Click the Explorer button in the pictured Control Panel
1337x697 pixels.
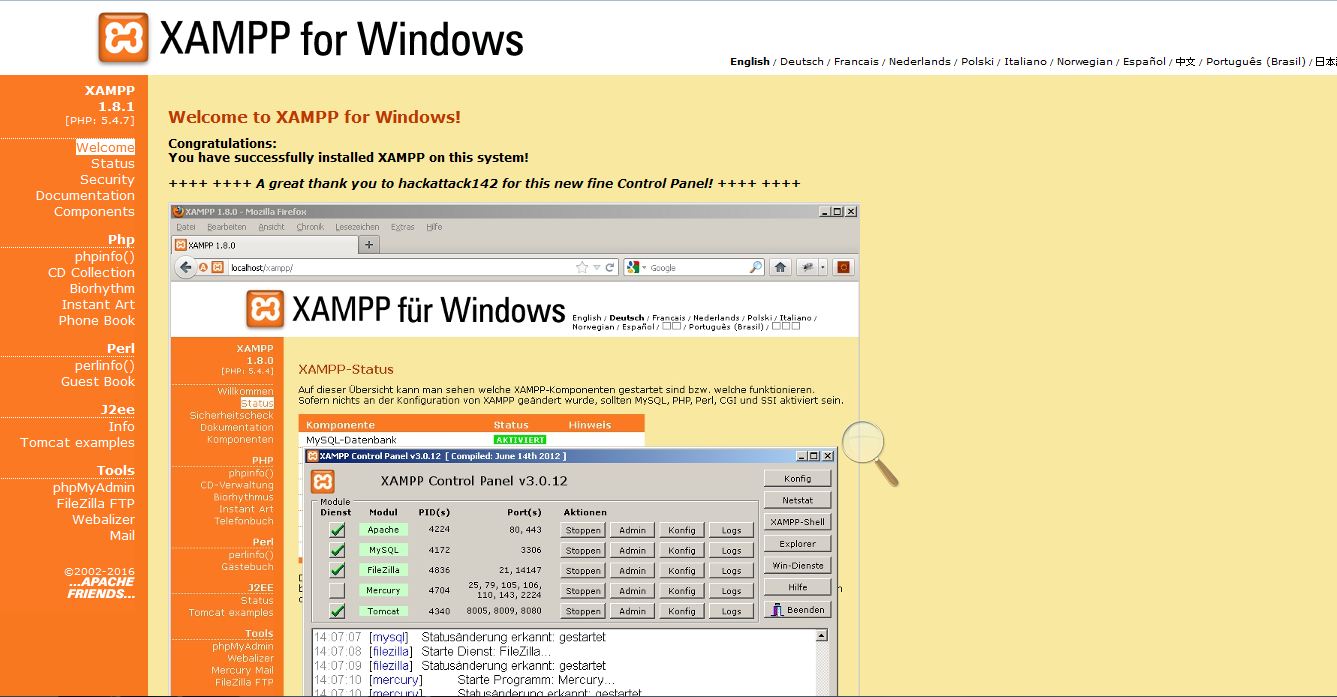click(798, 544)
